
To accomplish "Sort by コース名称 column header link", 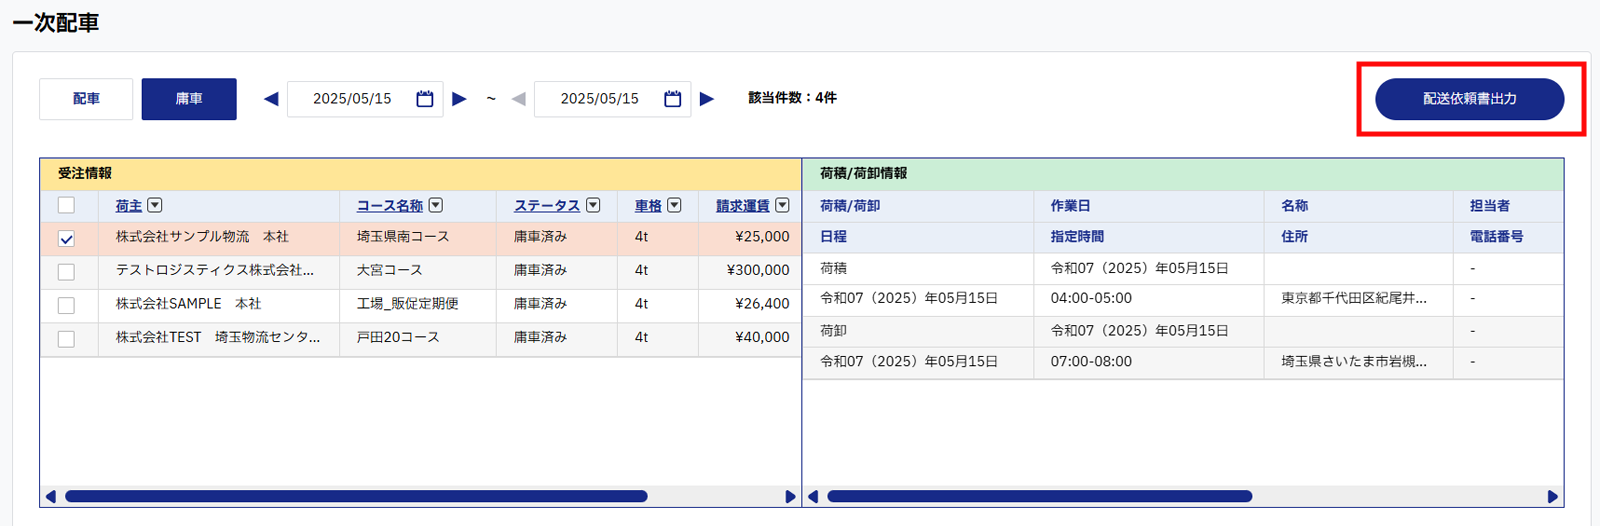I will click(389, 206).
